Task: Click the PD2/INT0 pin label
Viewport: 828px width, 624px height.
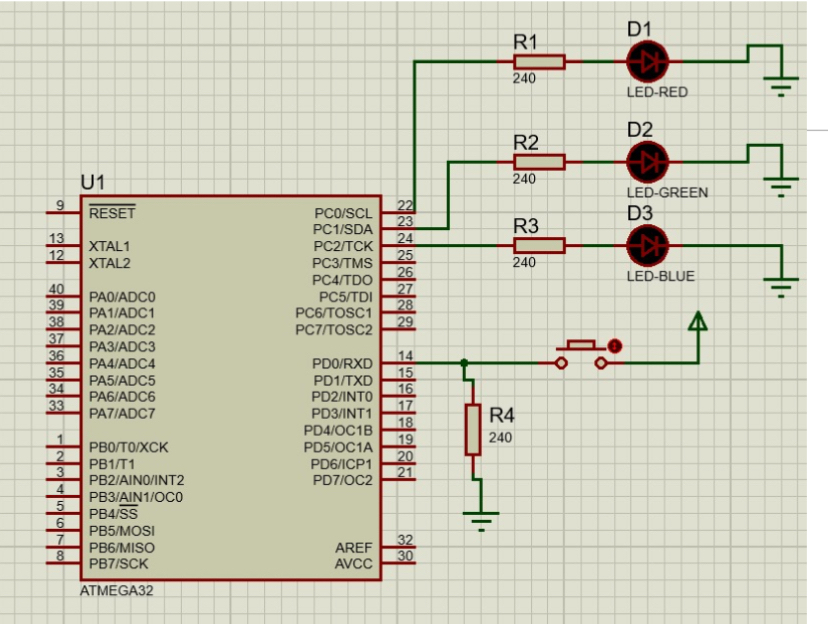Action: [x=342, y=396]
